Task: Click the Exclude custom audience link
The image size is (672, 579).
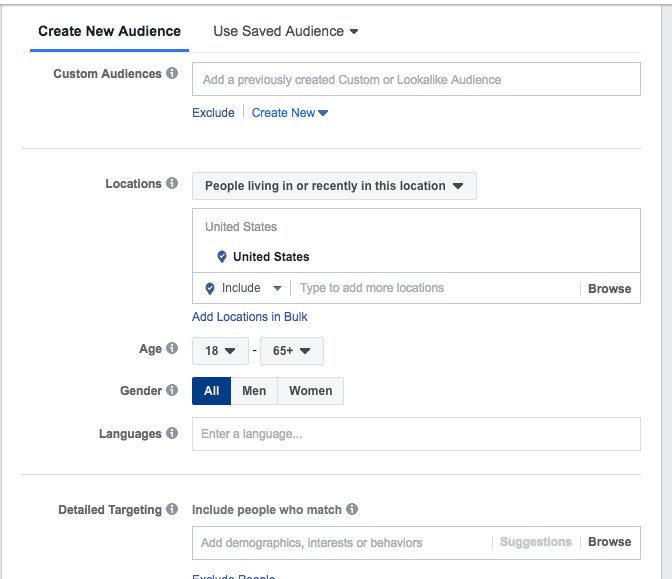Action: click(x=213, y=113)
